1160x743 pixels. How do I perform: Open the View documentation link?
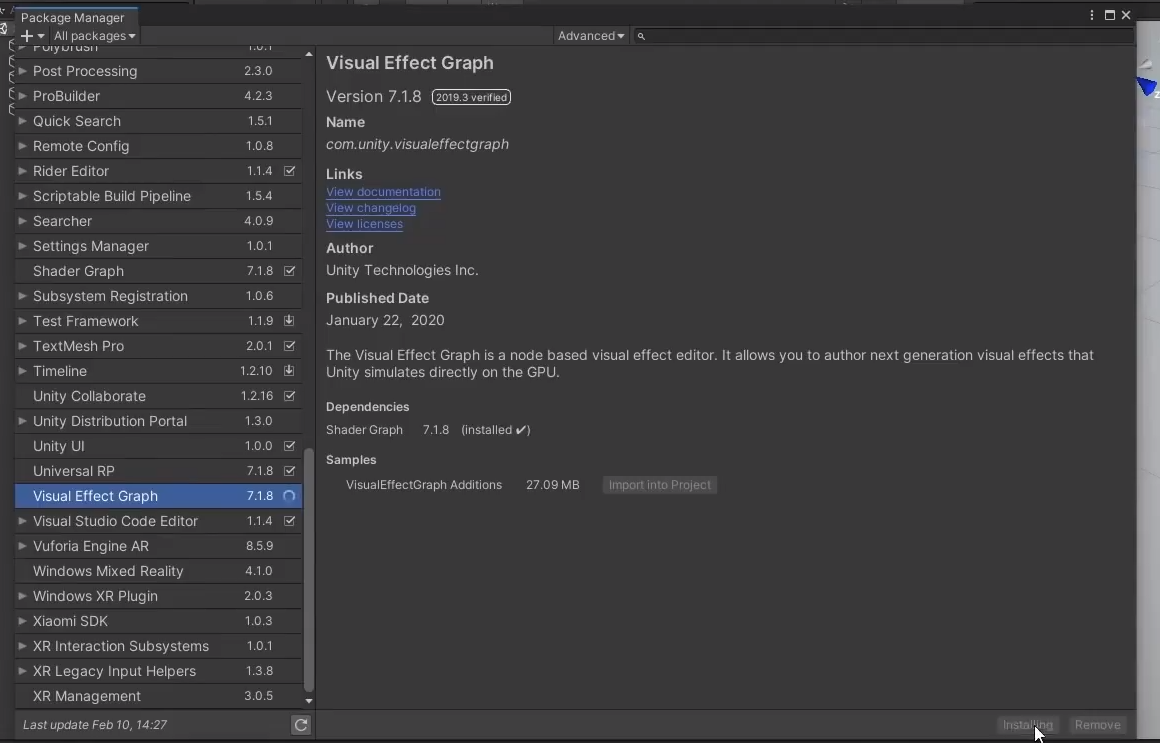tap(383, 192)
